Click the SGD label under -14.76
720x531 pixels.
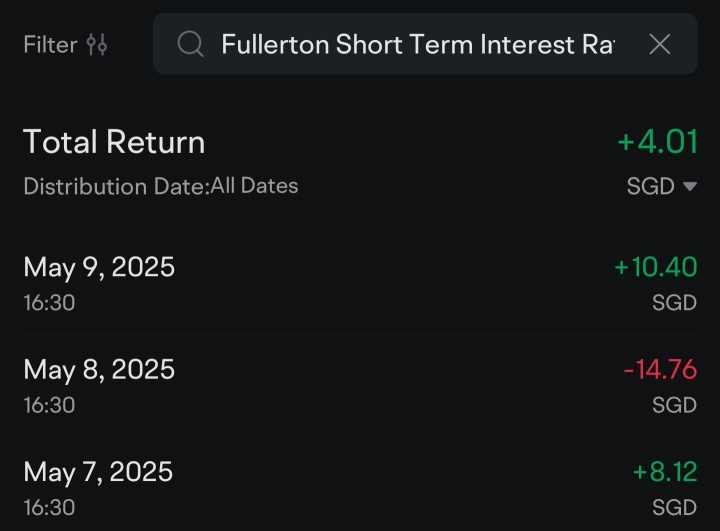coord(674,404)
